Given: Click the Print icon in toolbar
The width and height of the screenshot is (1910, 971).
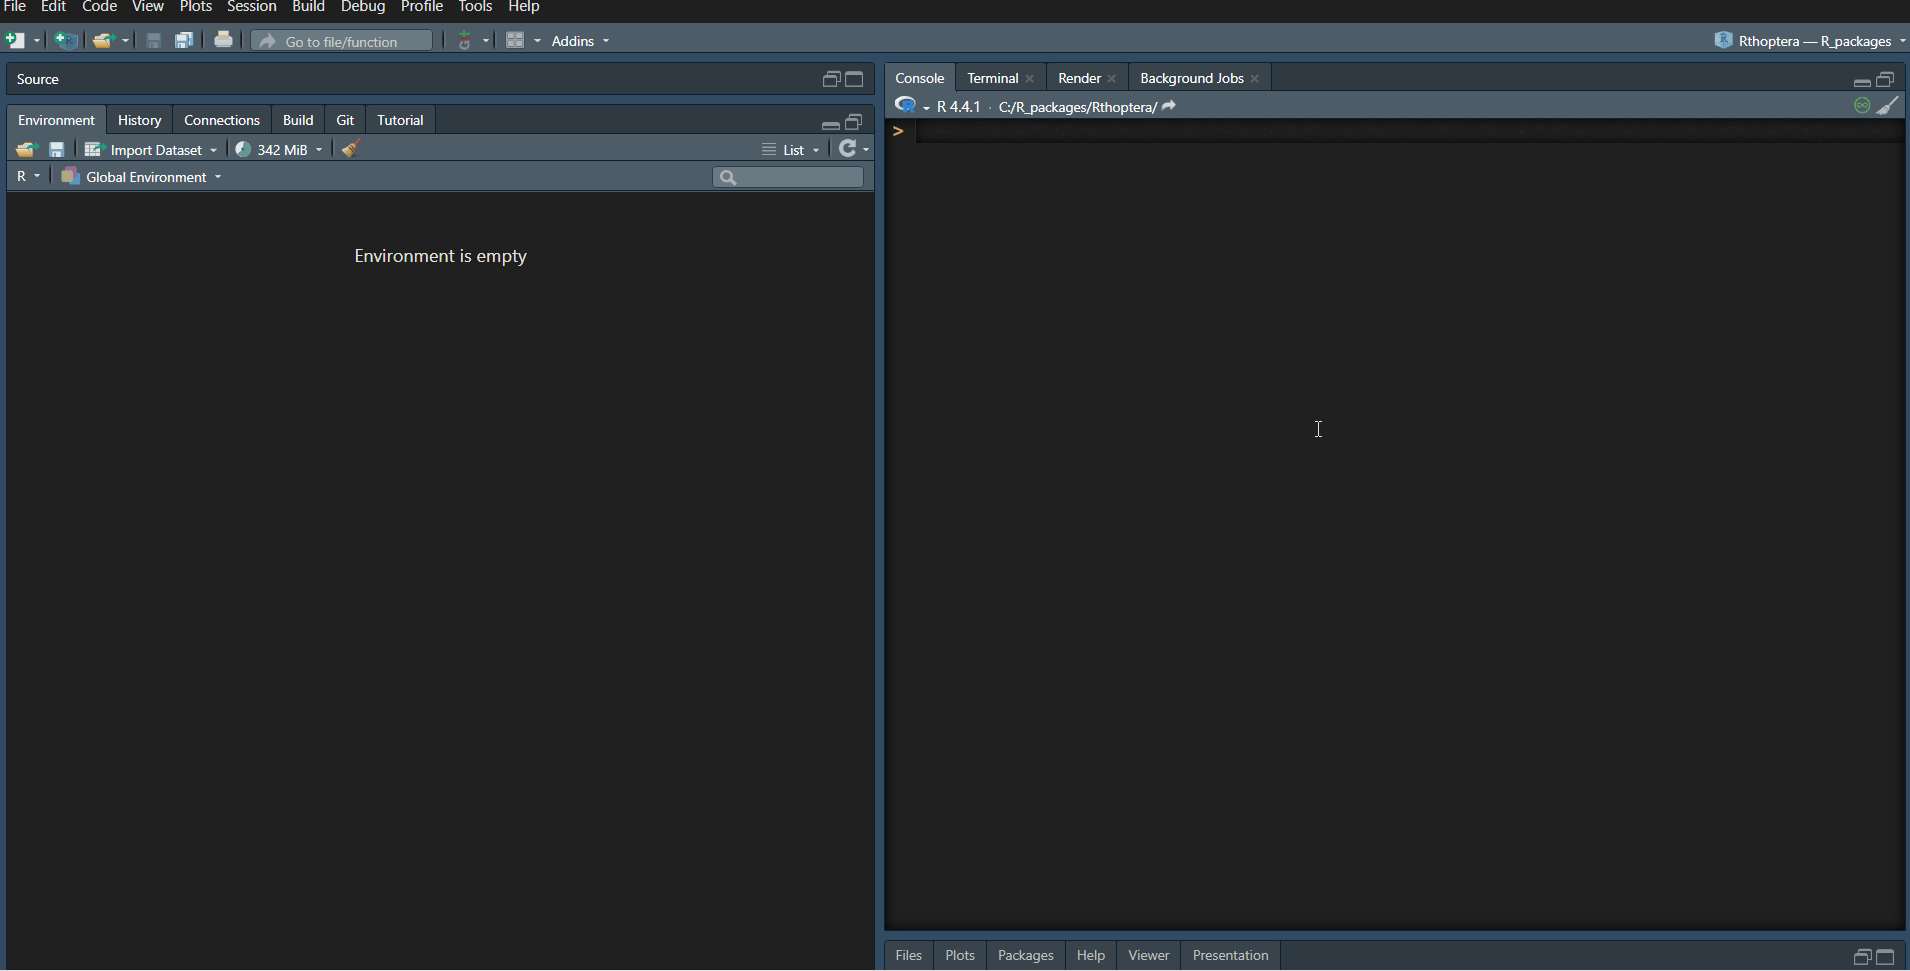Looking at the screenshot, I should [223, 41].
